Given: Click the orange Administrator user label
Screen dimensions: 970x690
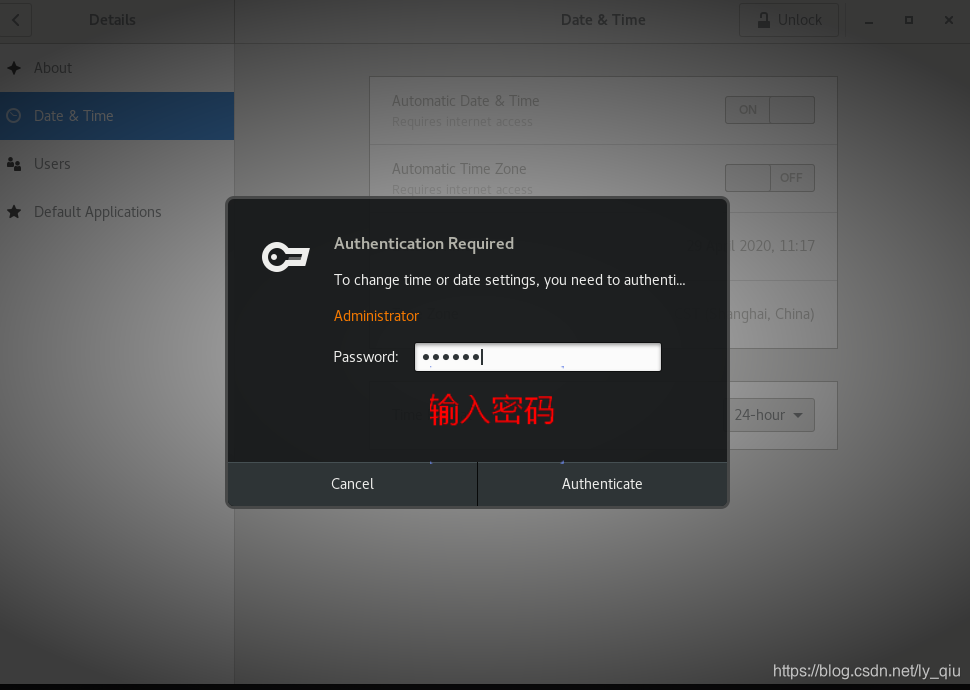Looking at the screenshot, I should click(x=376, y=316).
